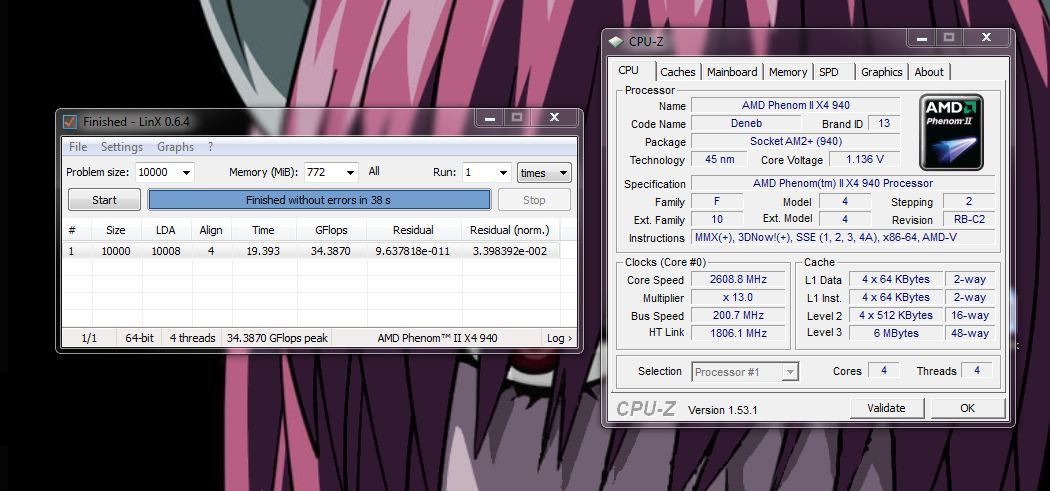Click the Time column header

263,230
